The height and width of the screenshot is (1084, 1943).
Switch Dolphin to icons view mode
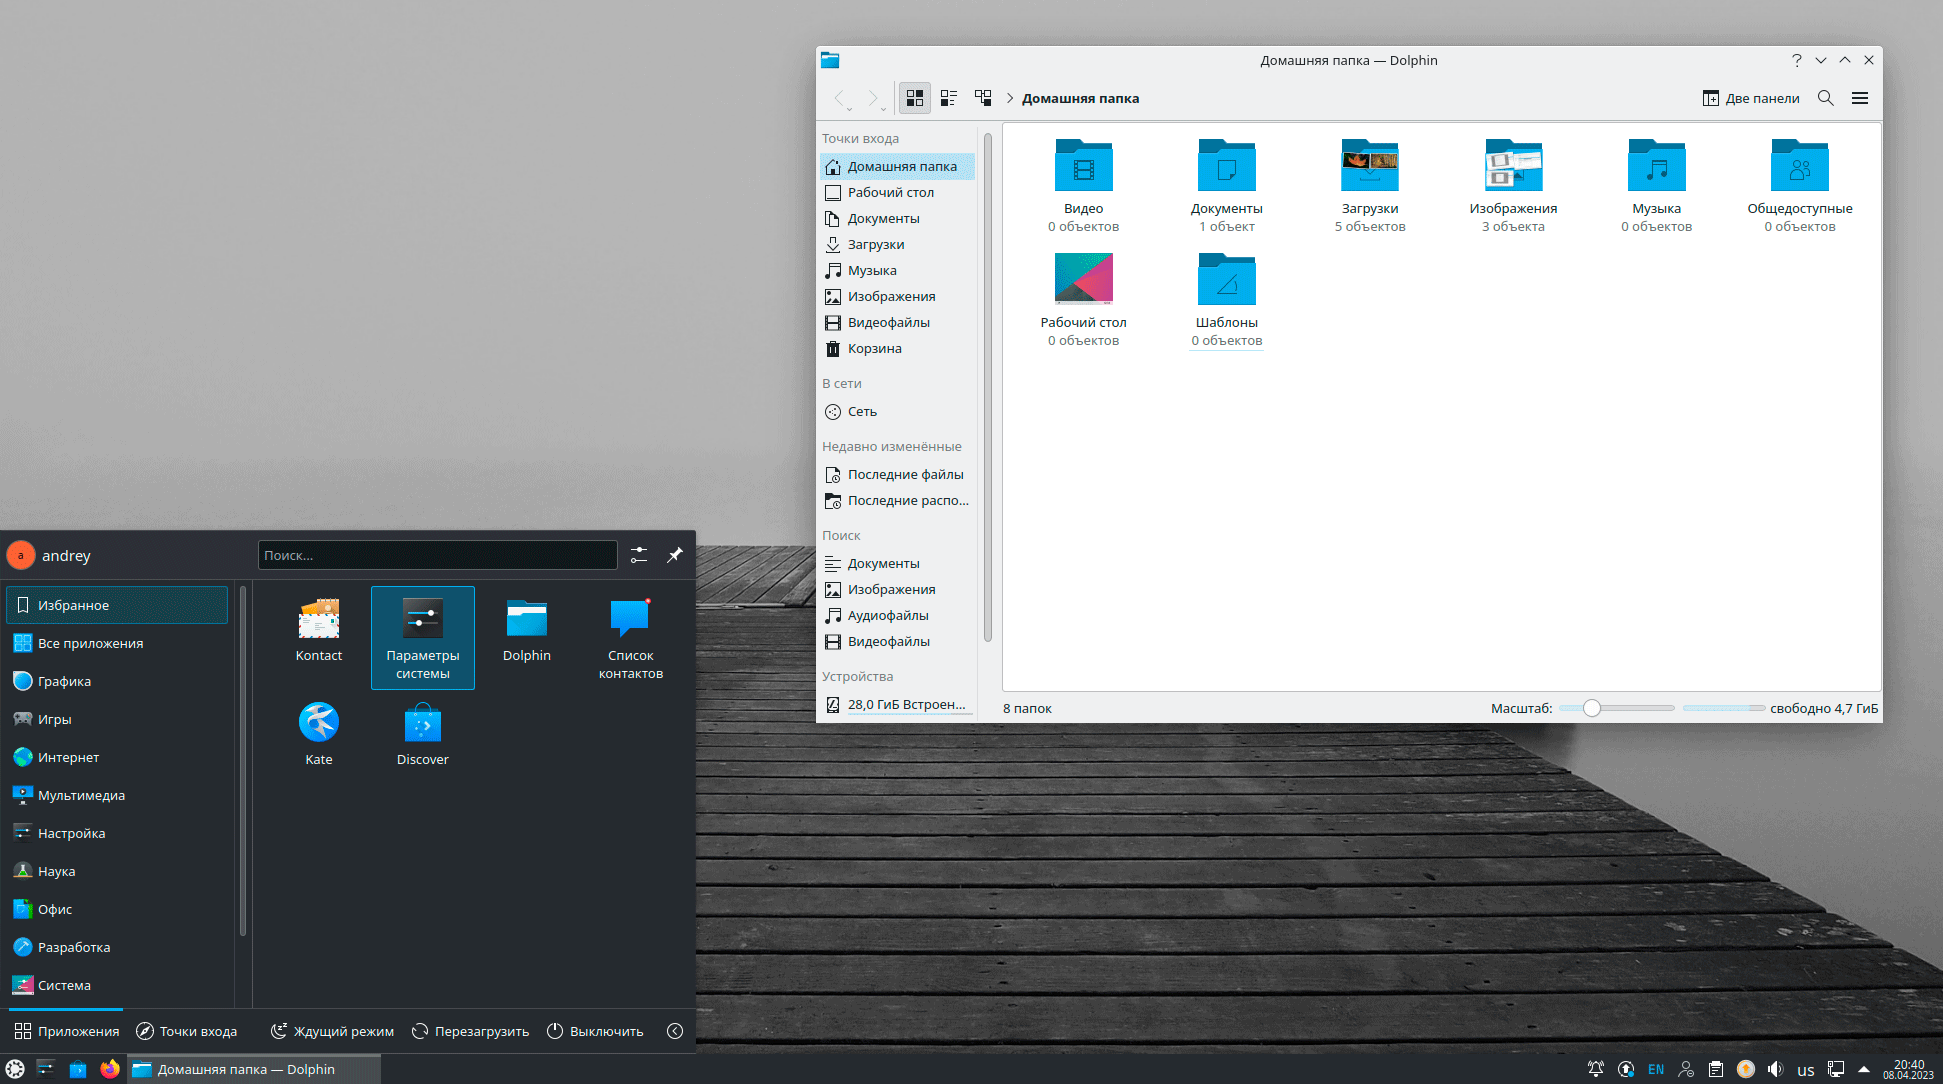(914, 98)
